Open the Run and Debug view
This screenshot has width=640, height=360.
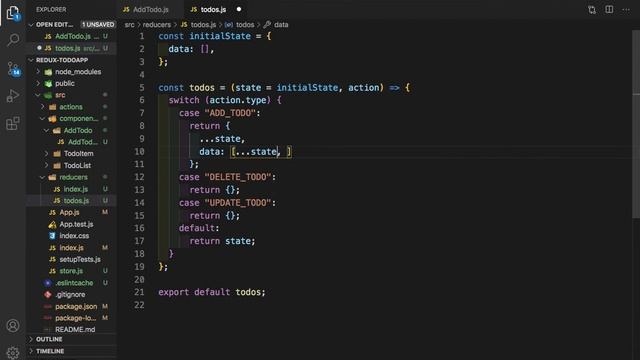click(x=13, y=96)
